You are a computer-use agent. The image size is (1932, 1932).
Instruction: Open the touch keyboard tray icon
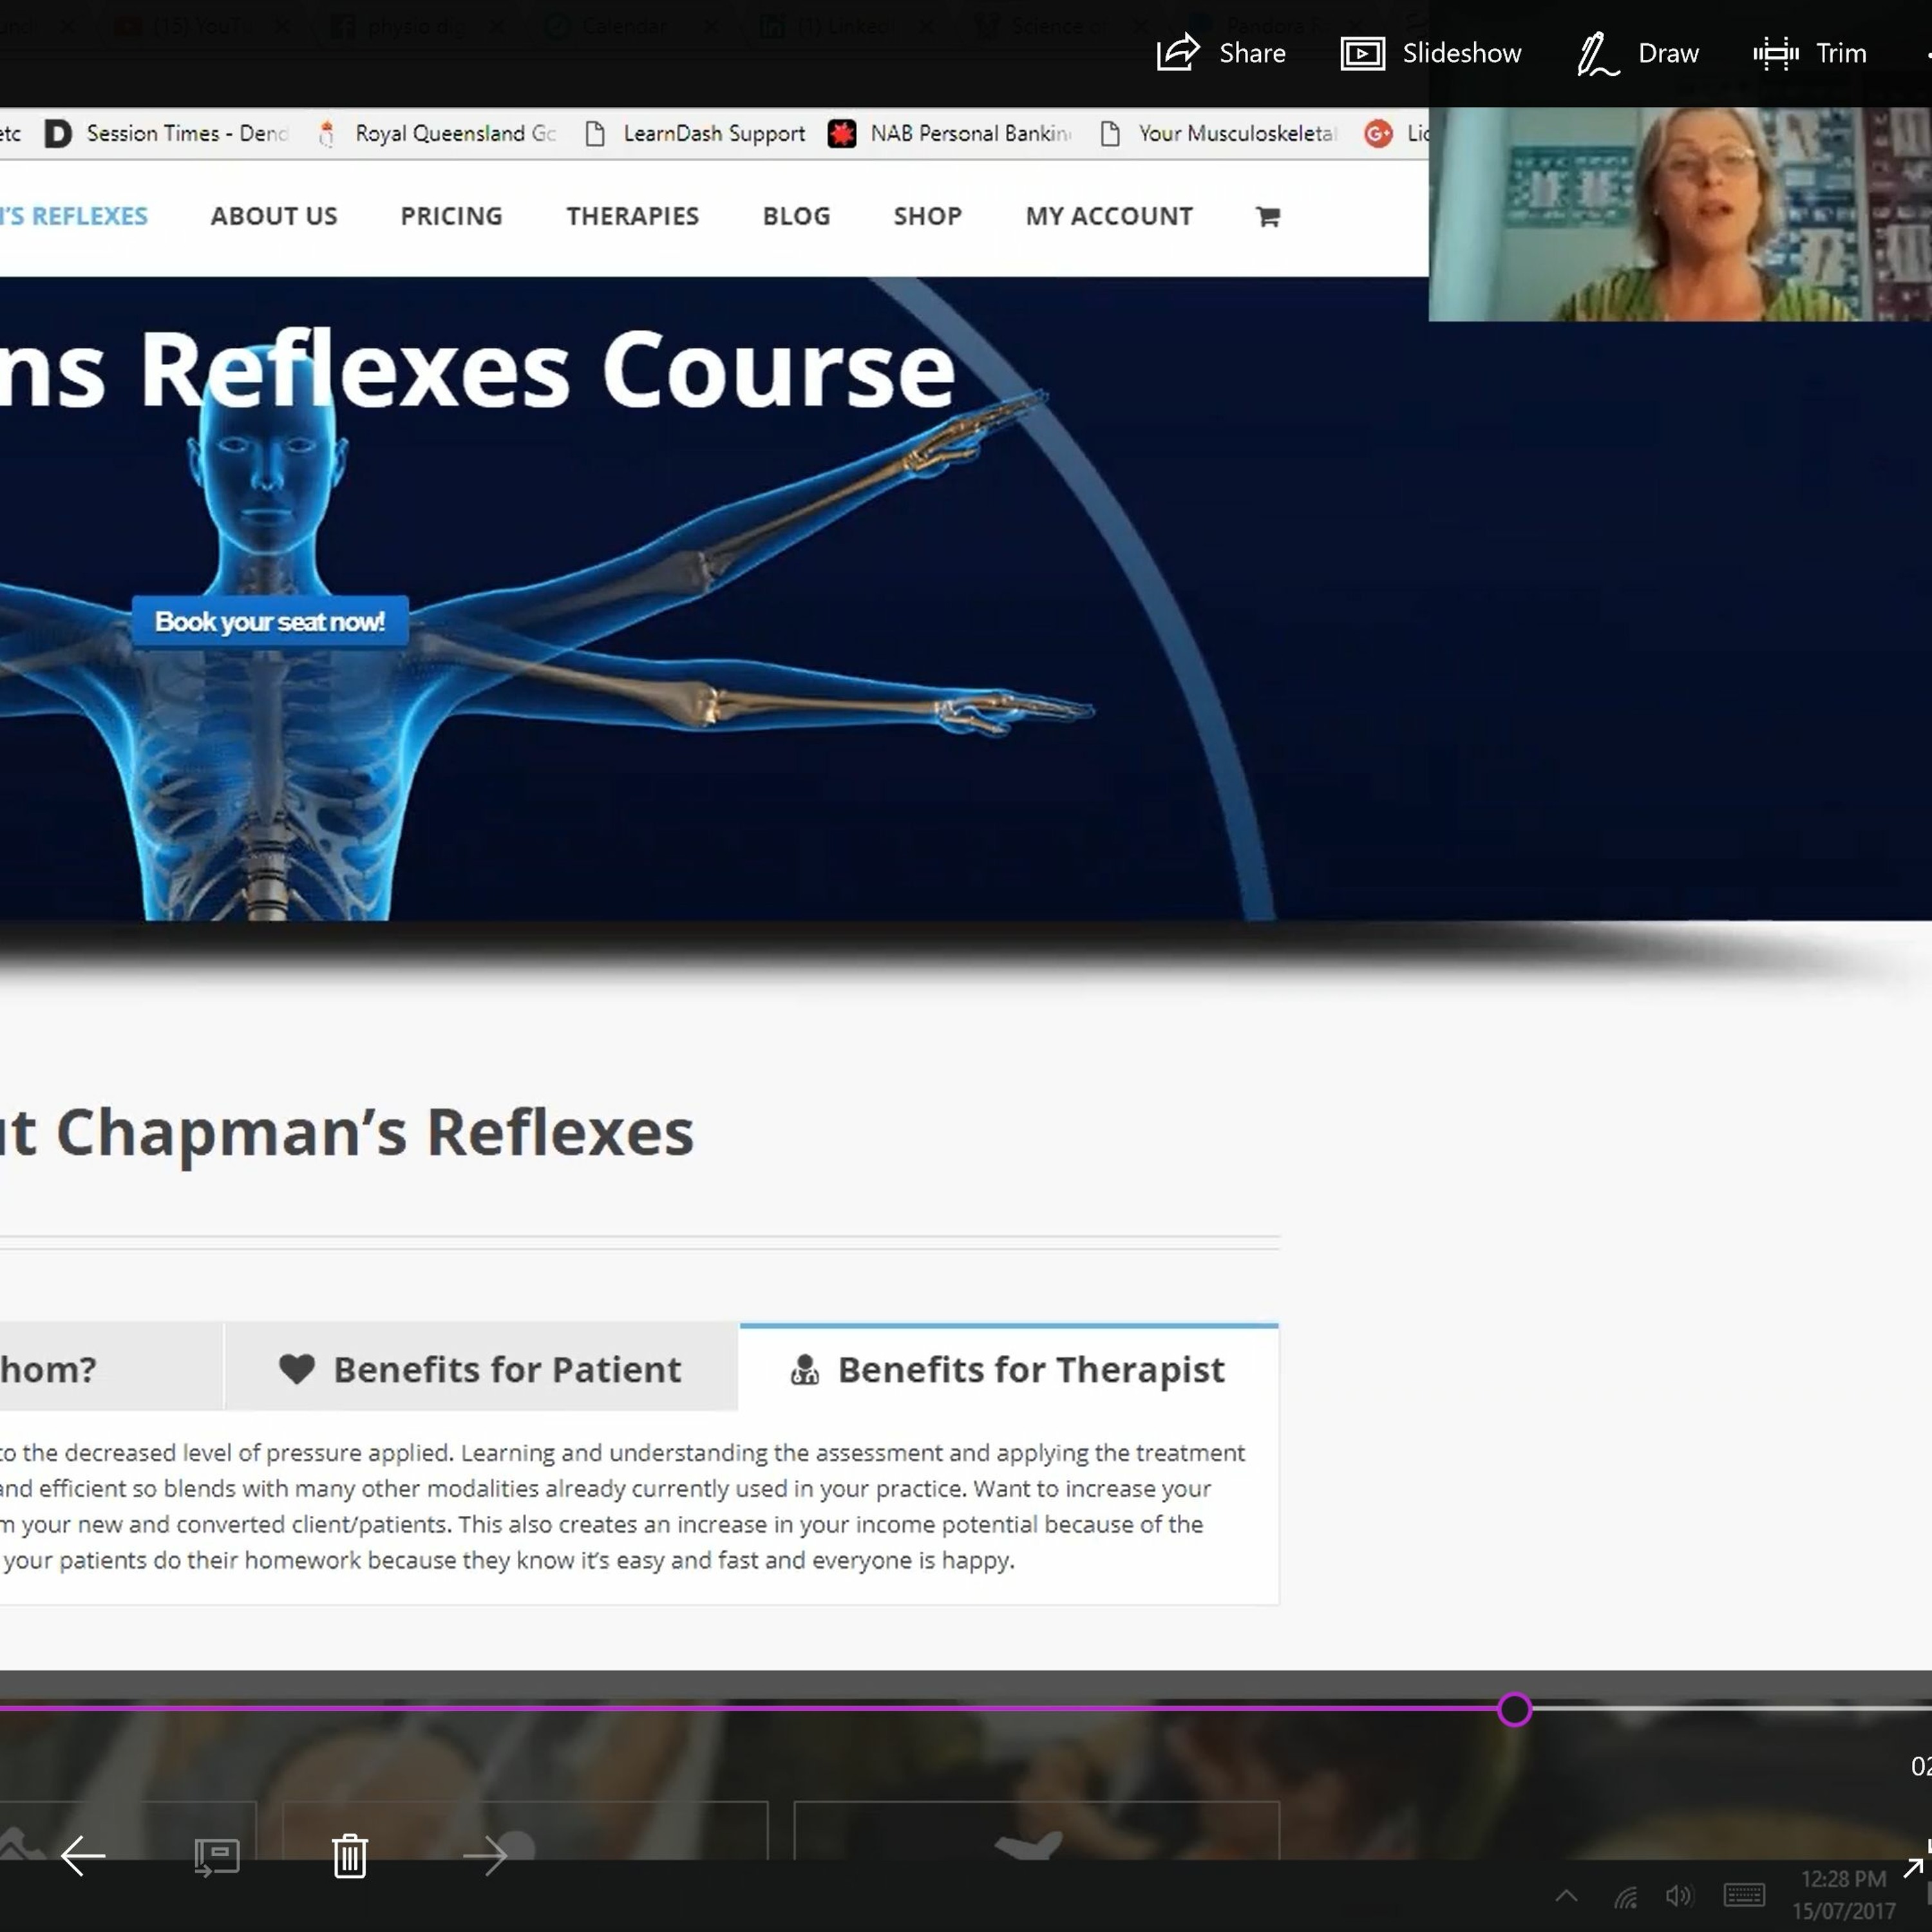[1745, 1896]
